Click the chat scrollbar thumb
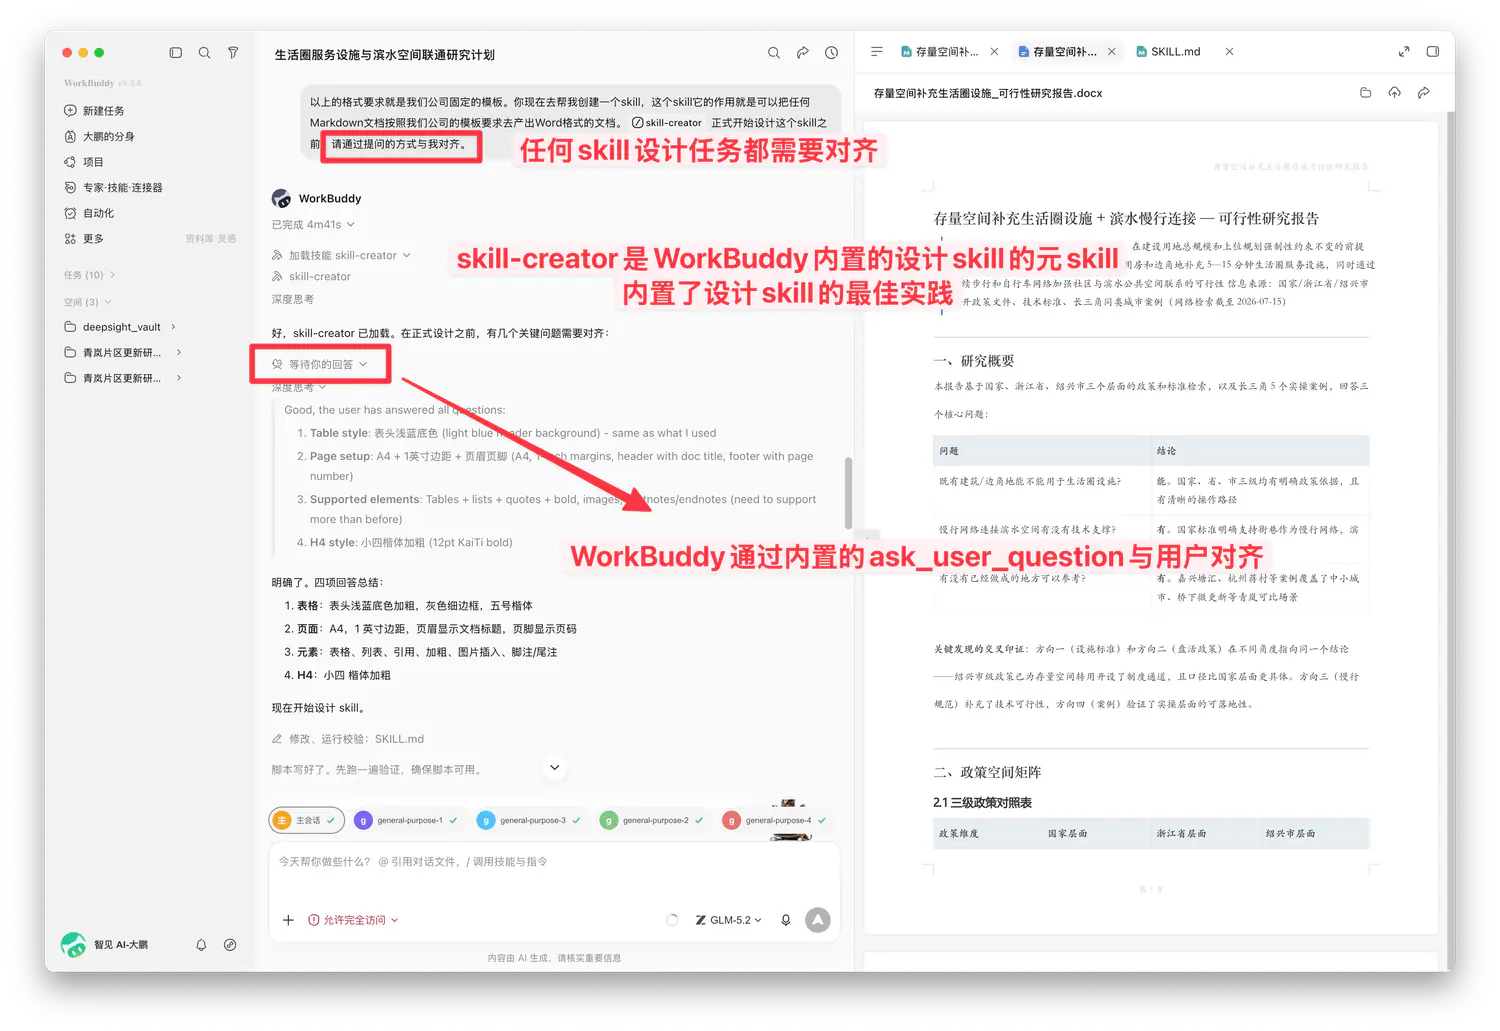This screenshot has height=1031, width=1500. [849, 493]
